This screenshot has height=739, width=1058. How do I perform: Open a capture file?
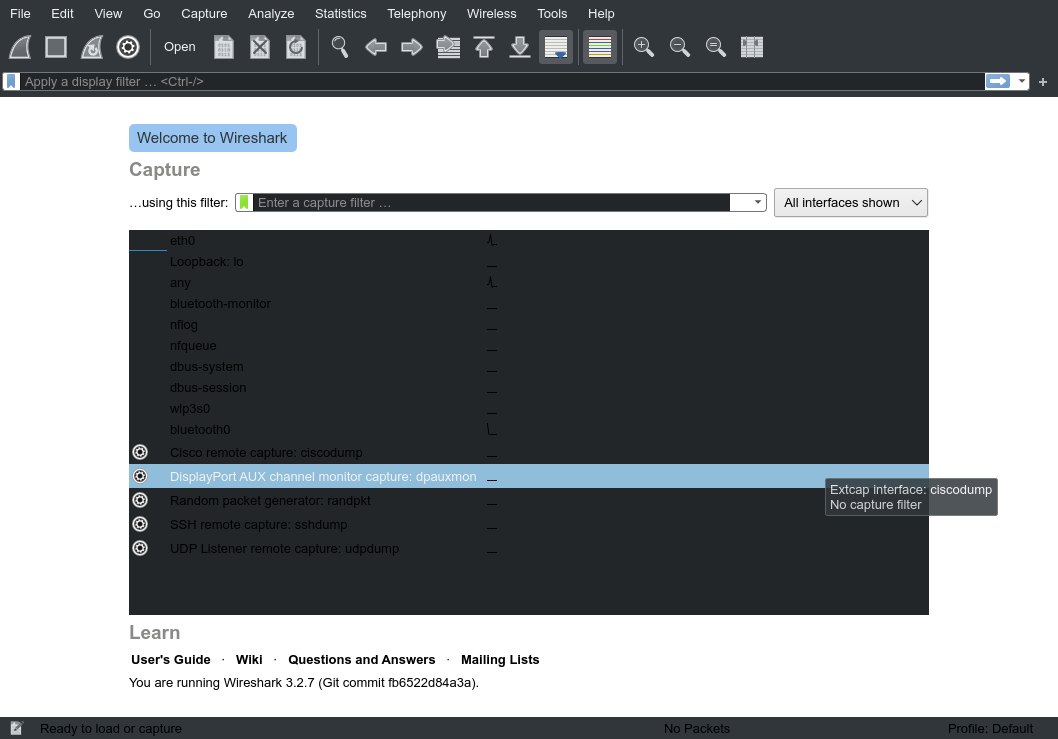(179, 47)
